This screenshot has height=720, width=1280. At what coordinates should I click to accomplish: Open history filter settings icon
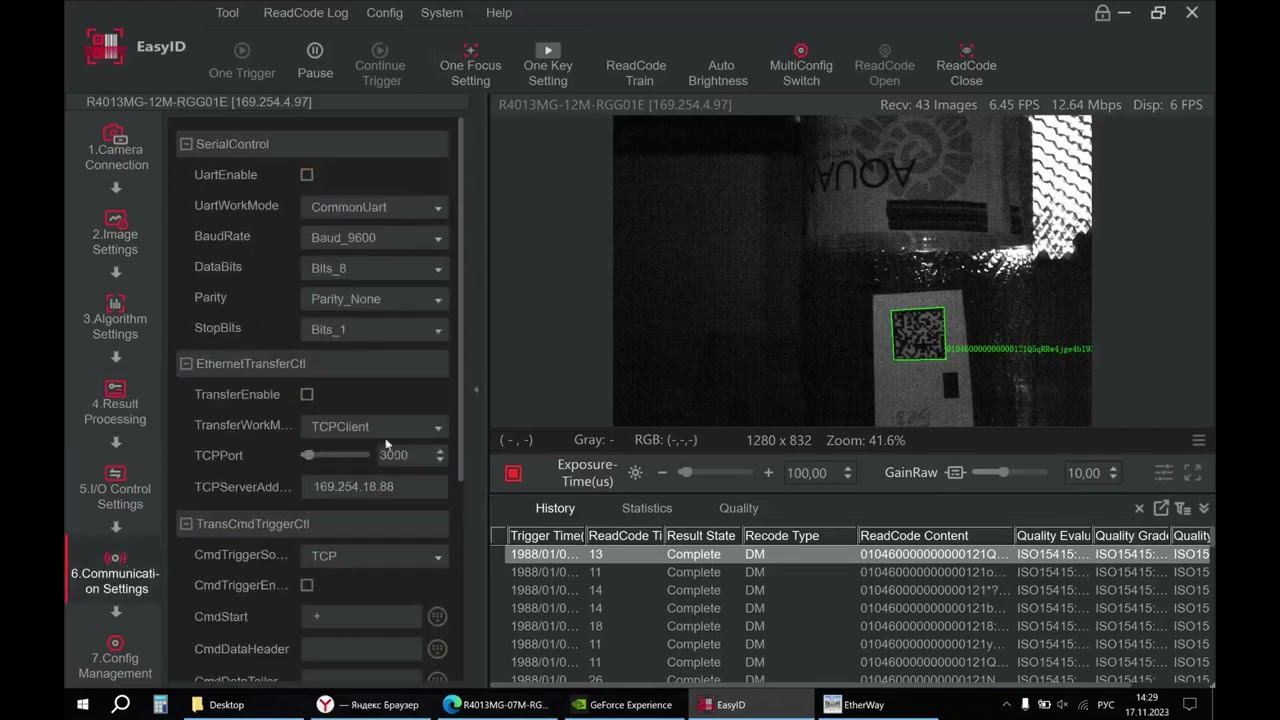(x=1183, y=508)
